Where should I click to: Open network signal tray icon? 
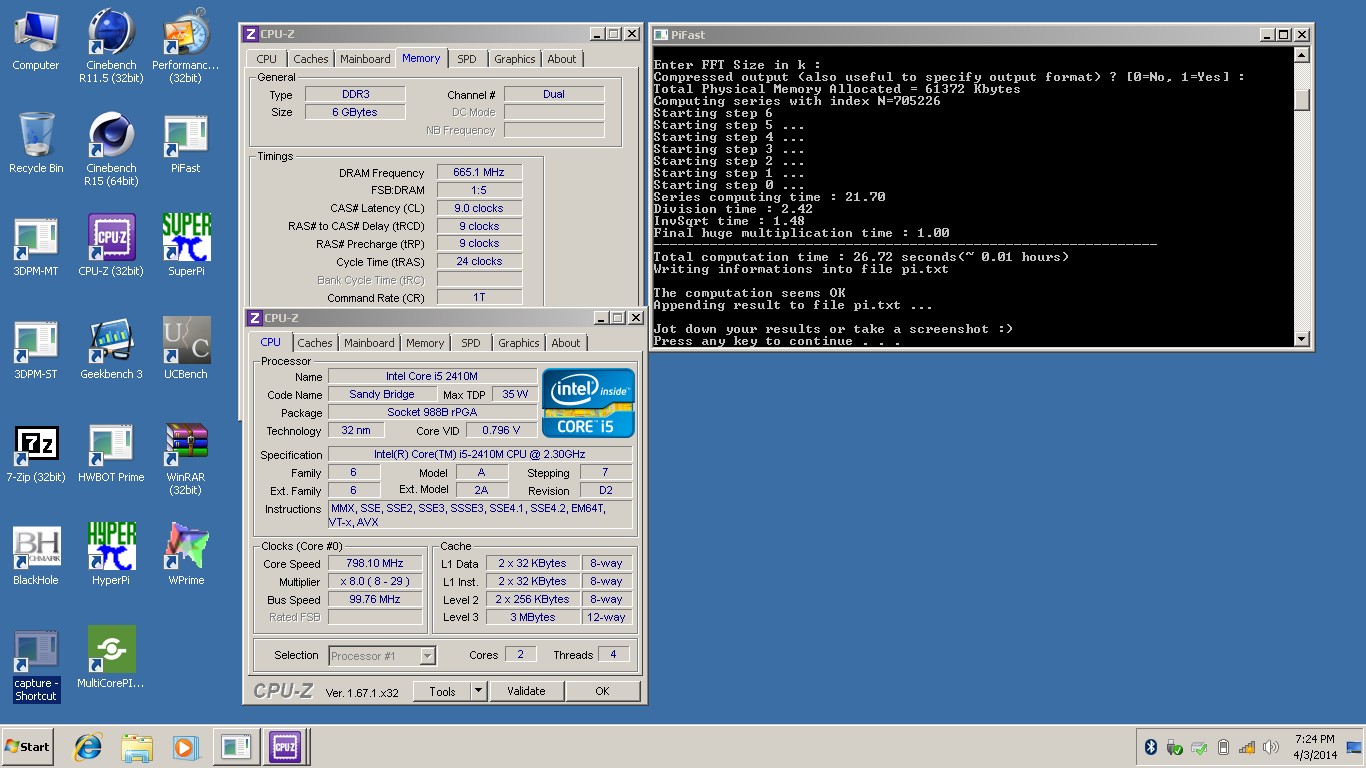click(x=1247, y=747)
